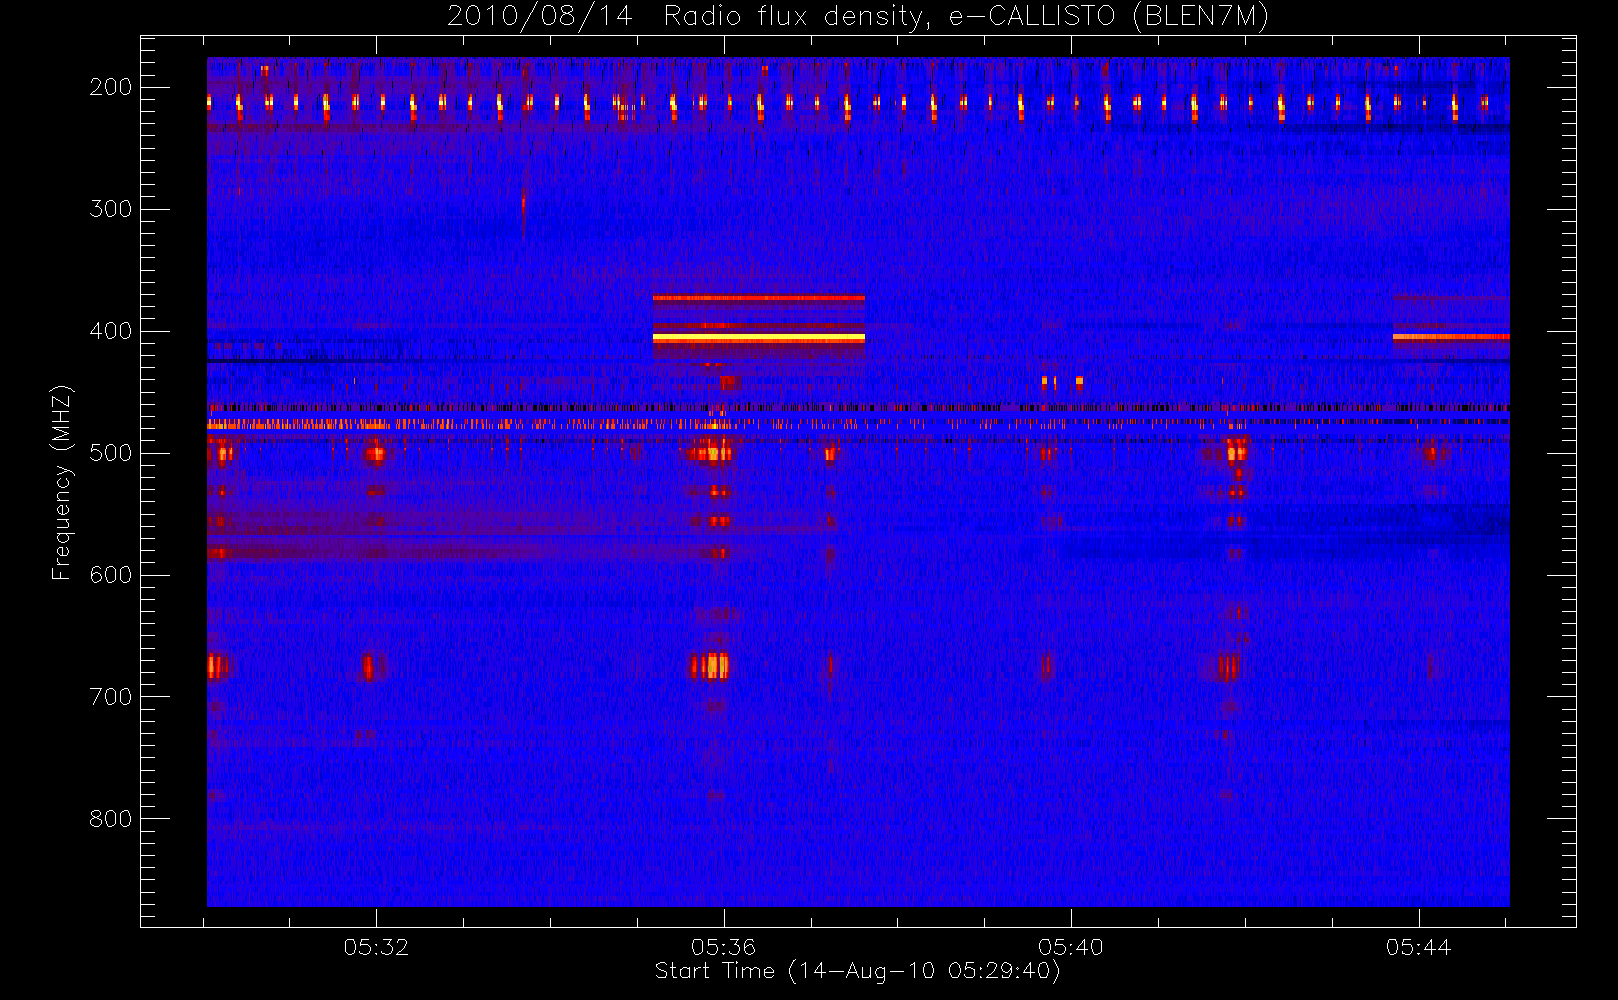1618x1000 pixels.
Task: Click the "Start Time (14-Aug-10 05:29:40)" axis label
Action: (857, 971)
